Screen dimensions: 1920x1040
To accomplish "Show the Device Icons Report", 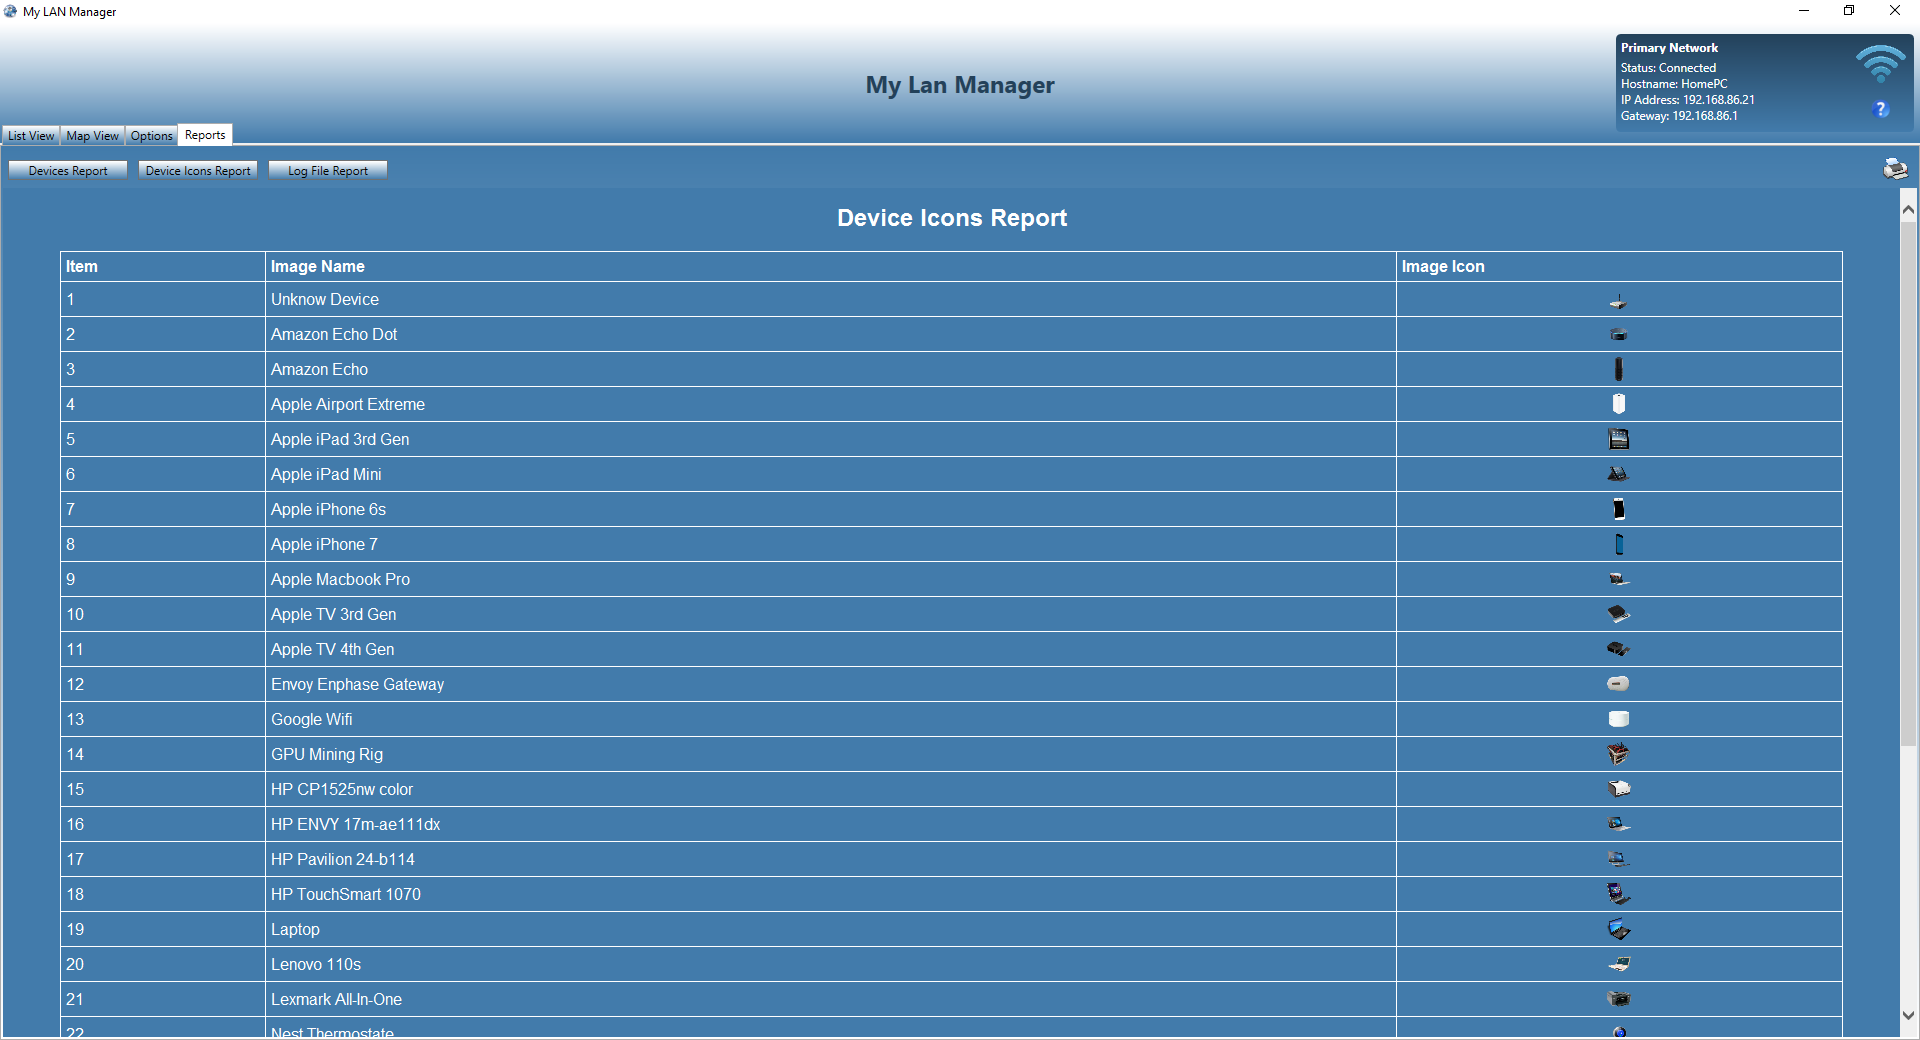I will (x=198, y=171).
